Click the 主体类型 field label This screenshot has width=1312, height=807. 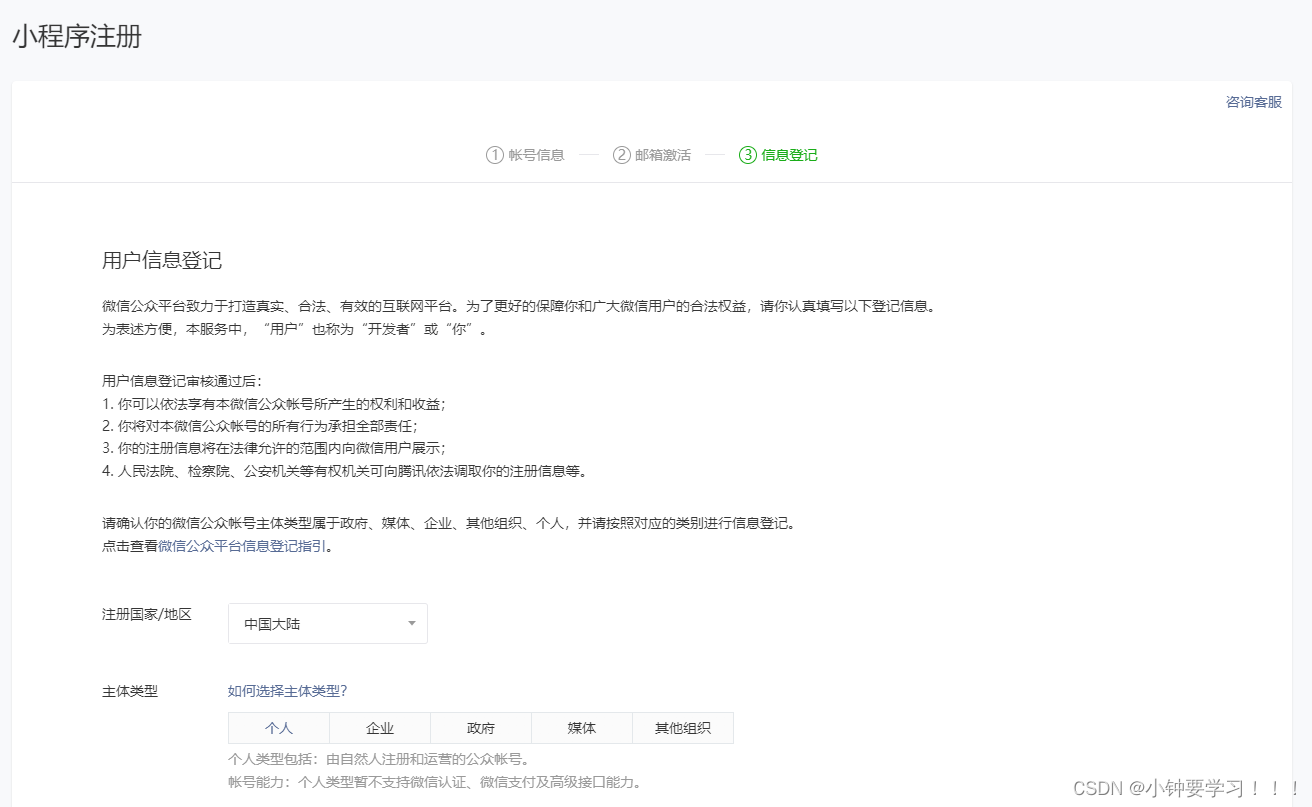pos(130,691)
